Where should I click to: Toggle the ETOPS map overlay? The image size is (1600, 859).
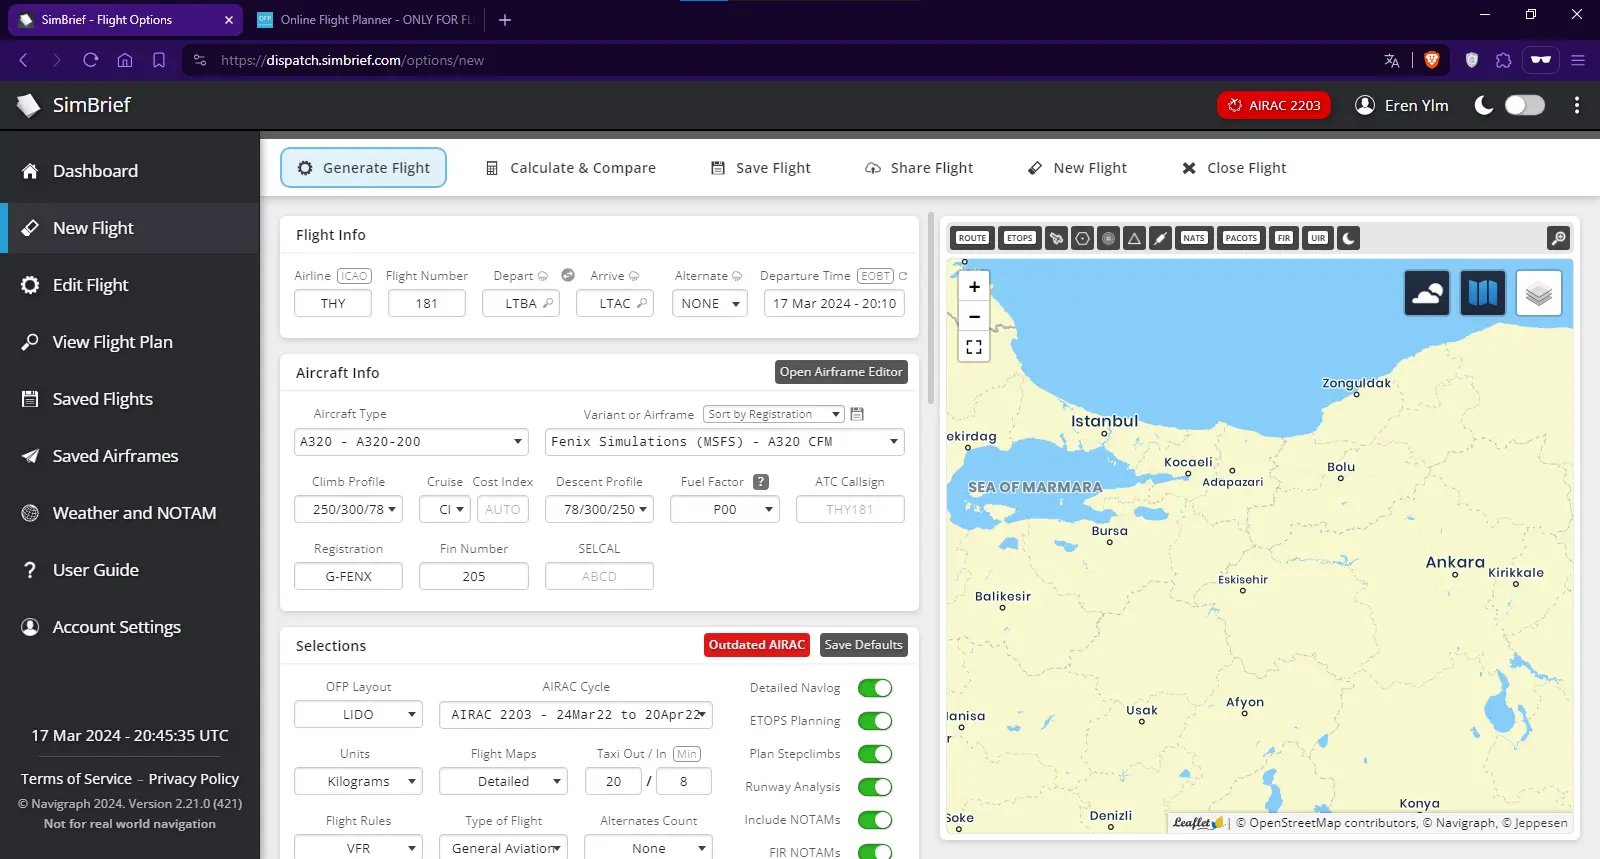pyautogui.click(x=1020, y=238)
